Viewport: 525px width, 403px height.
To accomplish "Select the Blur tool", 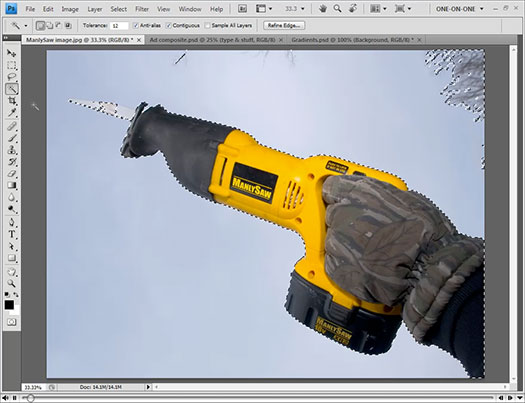I will [11, 197].
